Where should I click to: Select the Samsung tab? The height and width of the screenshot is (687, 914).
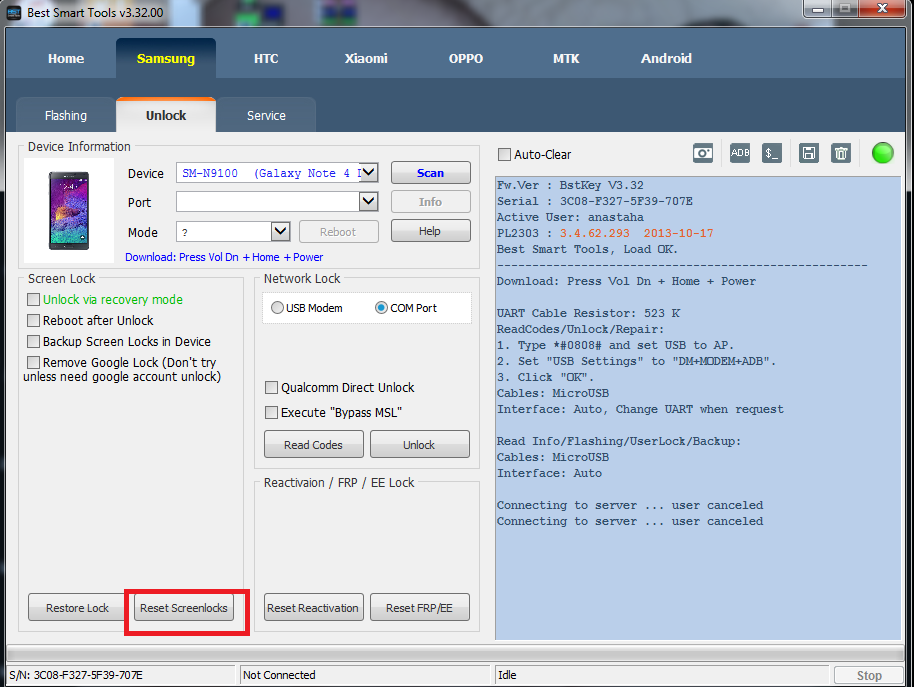166,58
